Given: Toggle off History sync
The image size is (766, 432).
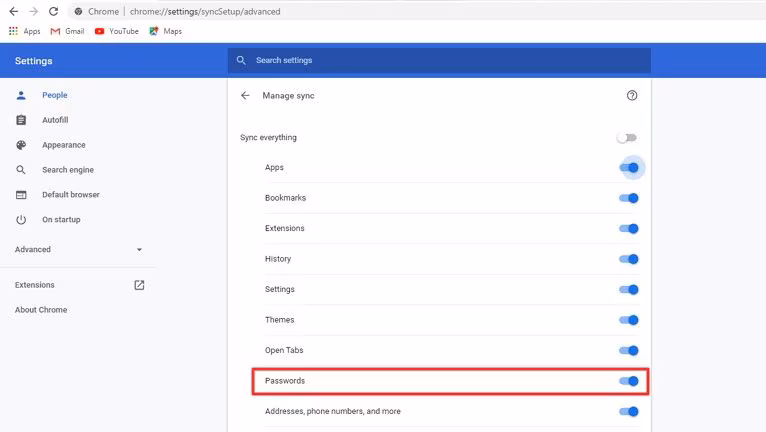Looking at the screenshot, I should click(x=628, y=259).
